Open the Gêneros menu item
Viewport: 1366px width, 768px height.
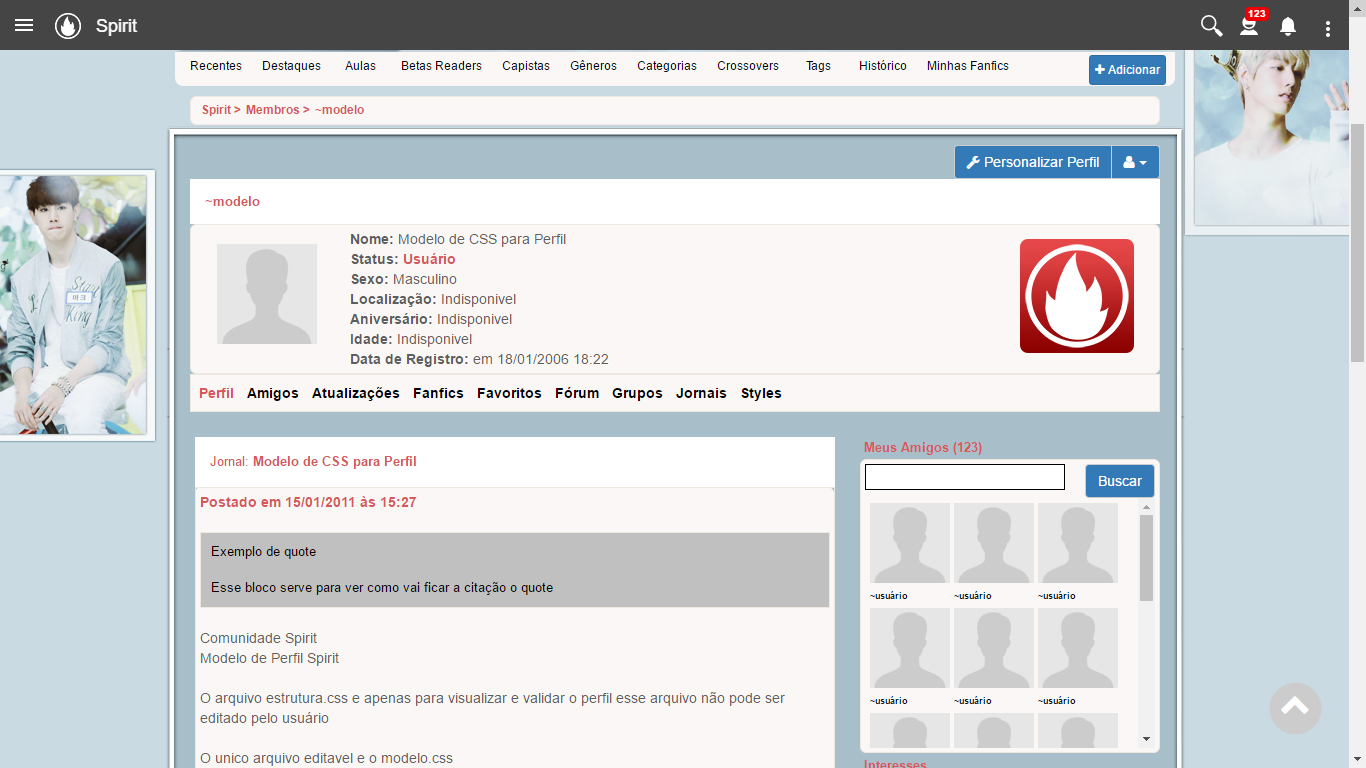point(593,66)
